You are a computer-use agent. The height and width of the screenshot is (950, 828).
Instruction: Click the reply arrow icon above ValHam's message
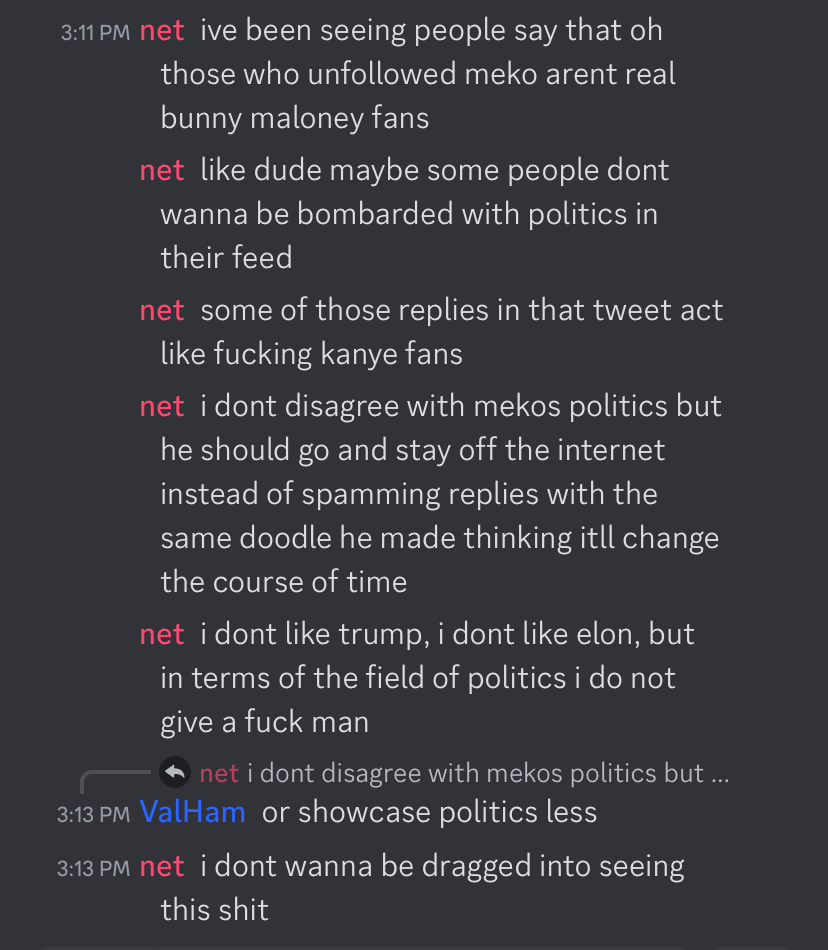coord(175,772)
